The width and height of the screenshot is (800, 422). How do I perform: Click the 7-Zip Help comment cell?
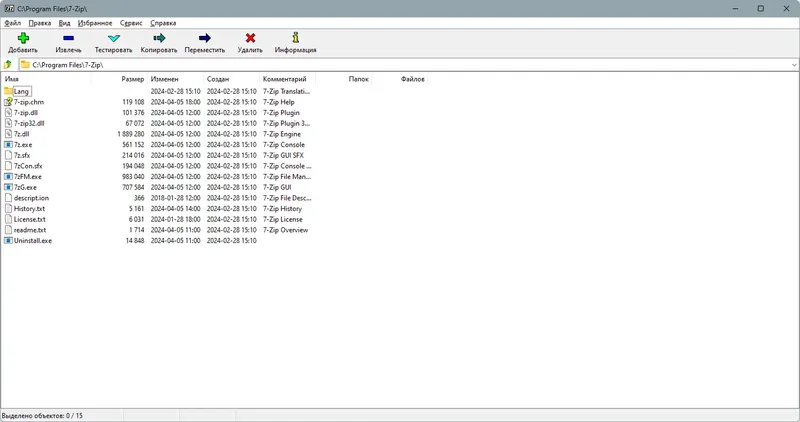(x=279, y=102)
